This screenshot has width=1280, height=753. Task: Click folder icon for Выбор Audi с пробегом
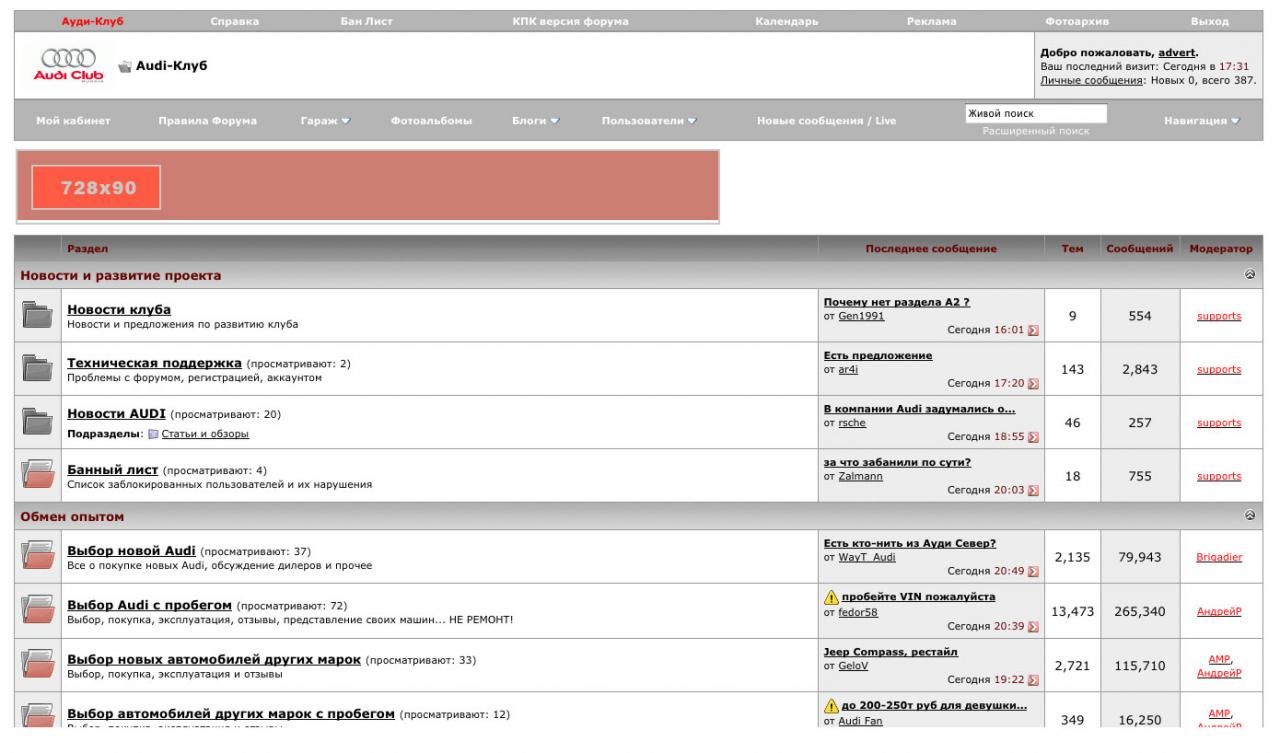coord(38,611)
